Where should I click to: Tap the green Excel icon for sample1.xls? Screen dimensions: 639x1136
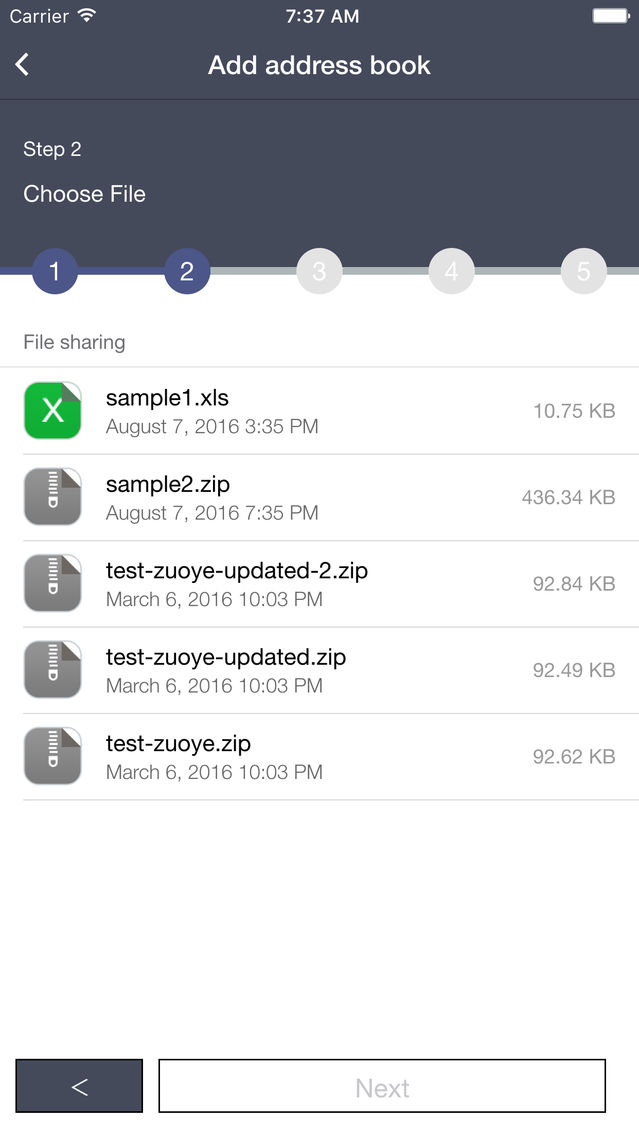(52, 410)
